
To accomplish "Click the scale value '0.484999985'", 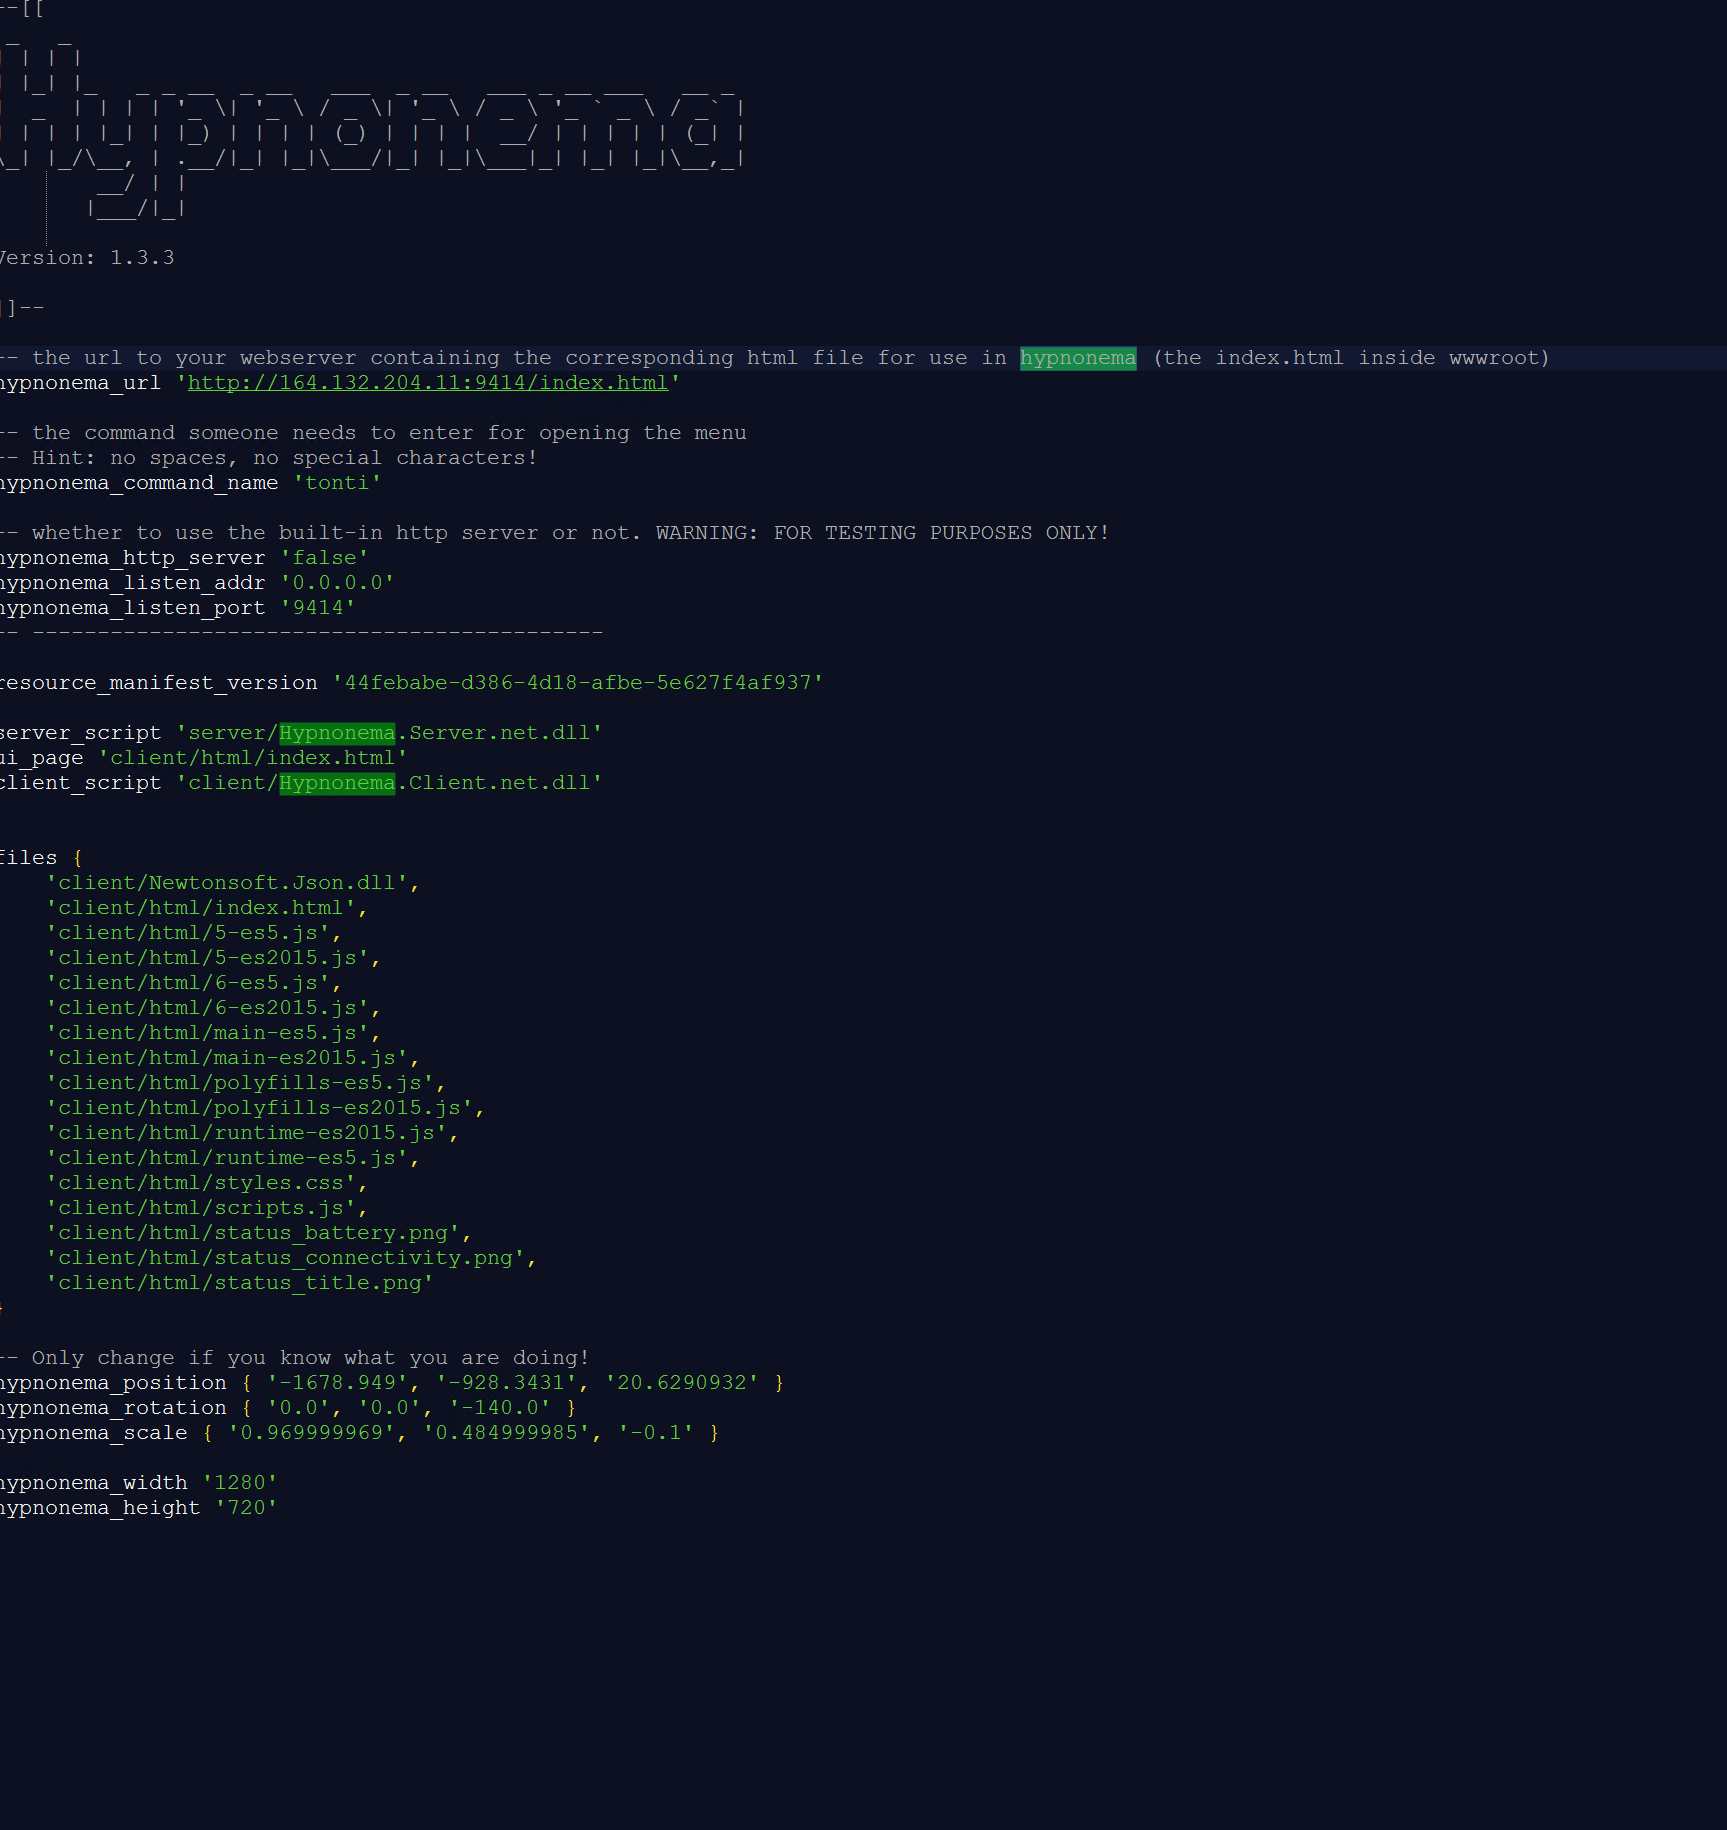I will [x=506, y=1433].
